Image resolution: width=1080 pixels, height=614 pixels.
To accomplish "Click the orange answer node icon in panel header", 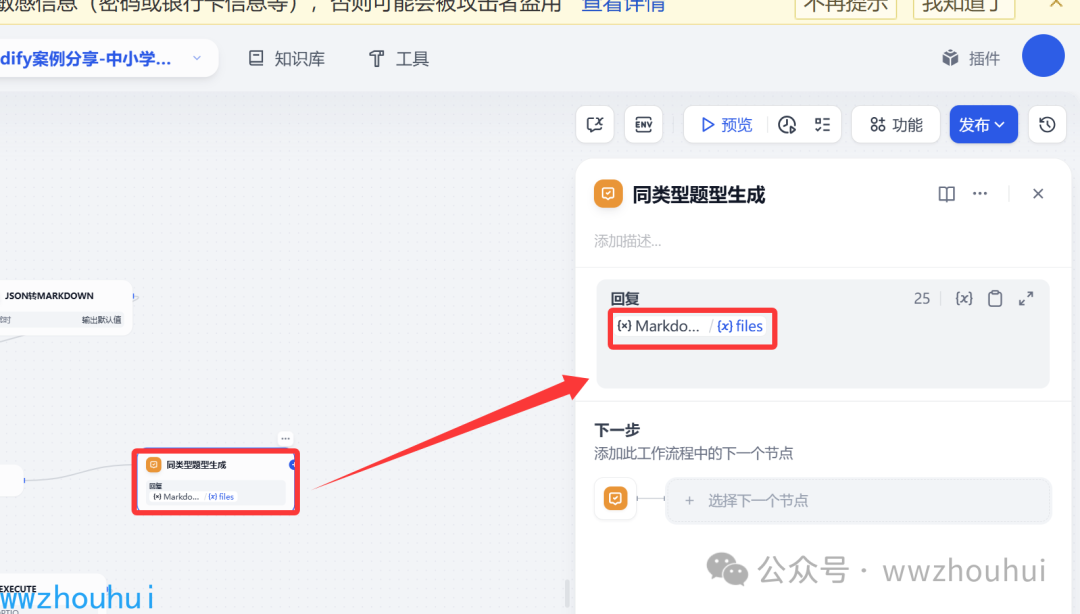I will click(x=608, y=194).
